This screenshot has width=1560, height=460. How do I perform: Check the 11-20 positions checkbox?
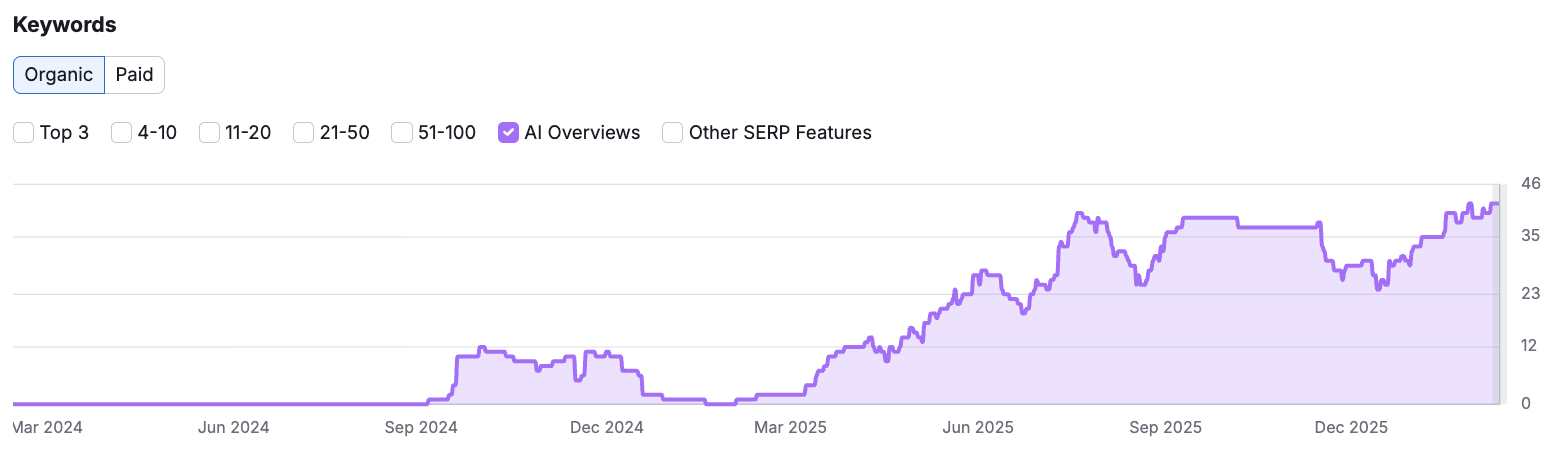coord(209,132)
